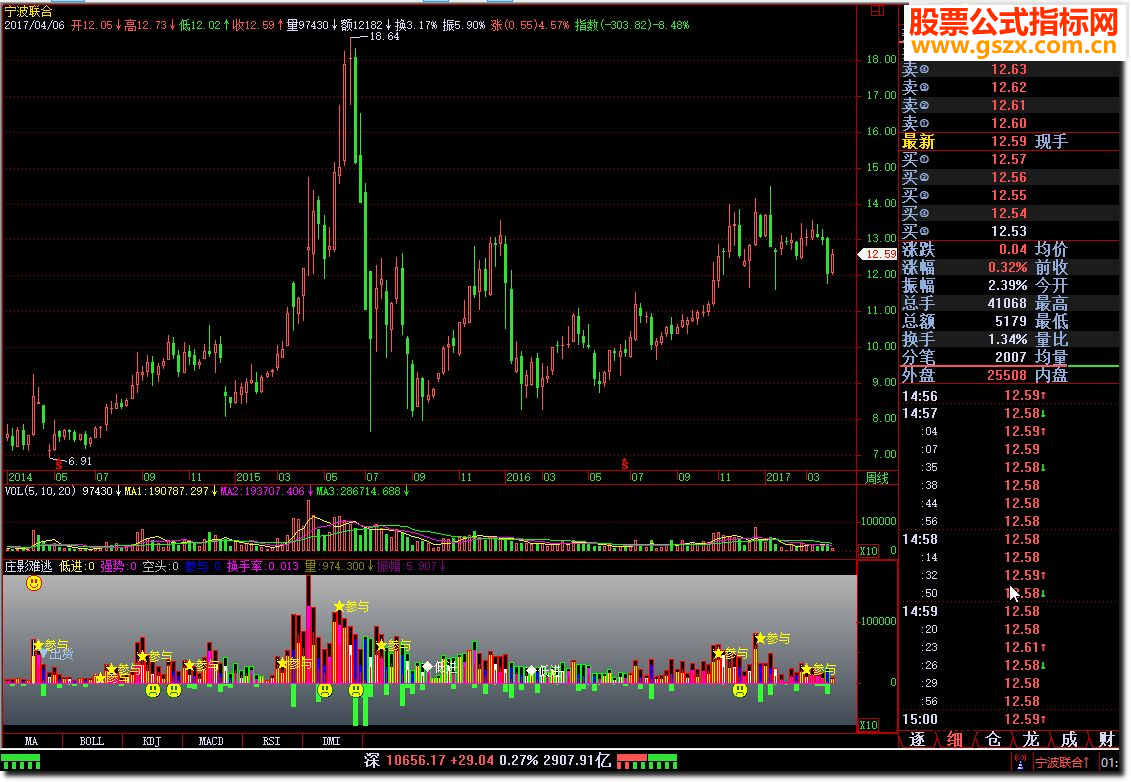Click 深 index quote in bottom status bar
The width and height of the screenshot is (1131, 782).
tap(488, 760)
